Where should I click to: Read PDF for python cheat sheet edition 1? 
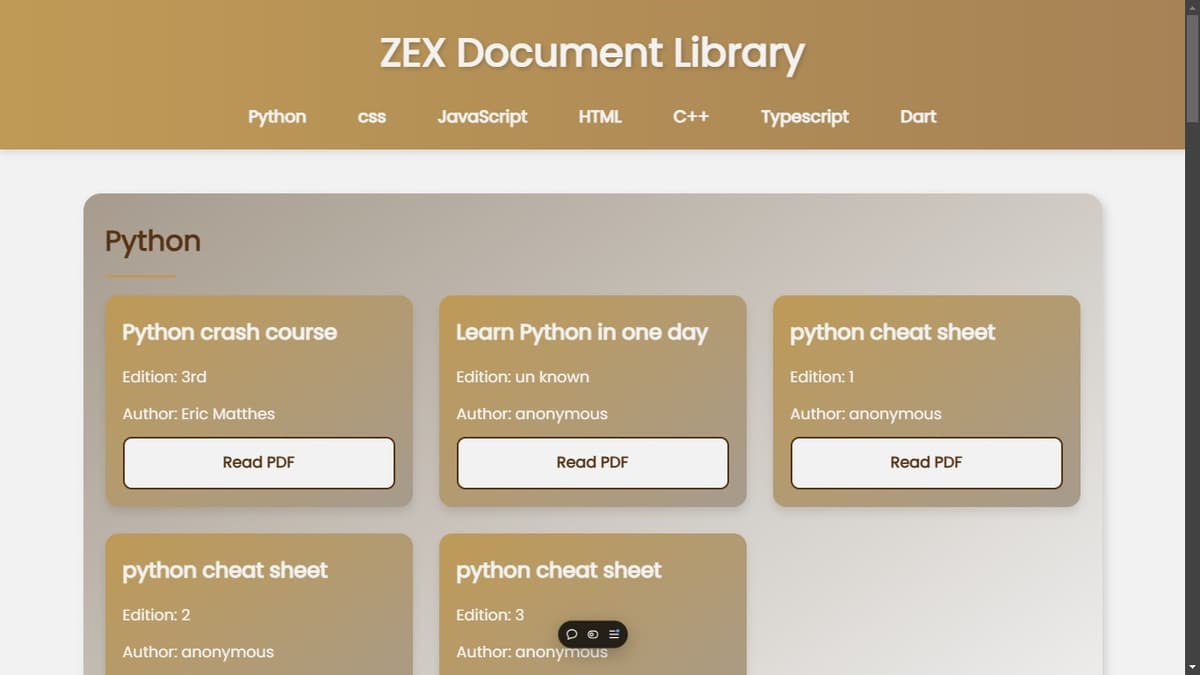925,462
